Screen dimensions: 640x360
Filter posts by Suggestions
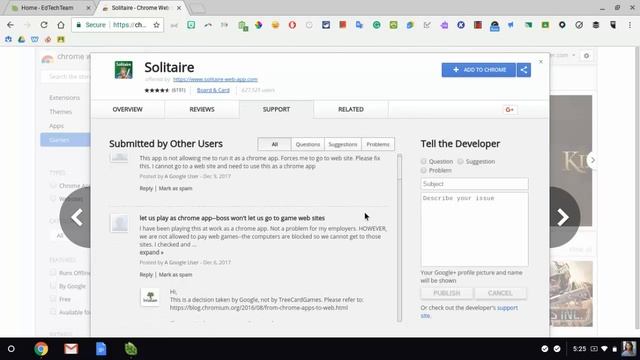(x=343, y=144)
